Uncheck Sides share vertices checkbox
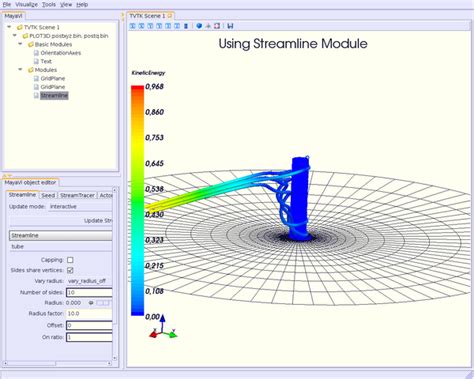This screenshot has height=379, width=474. pyautogui.click(x=70, y=270)
